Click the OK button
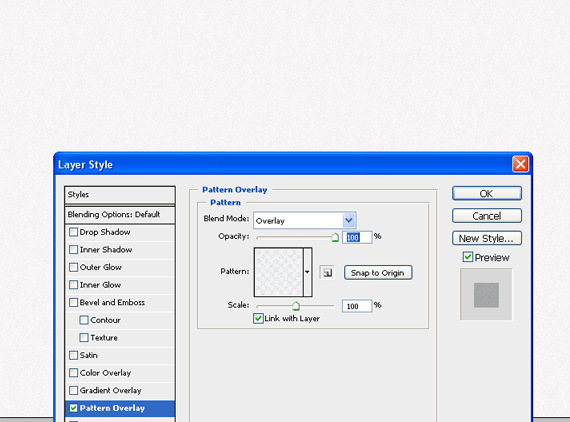 (x=487, y=193)
